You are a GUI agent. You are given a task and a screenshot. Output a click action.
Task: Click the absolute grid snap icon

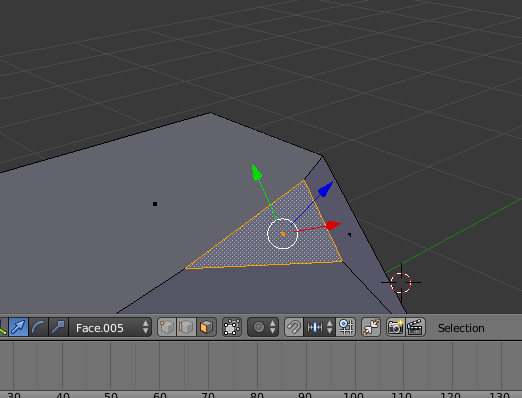coord(346,327)
